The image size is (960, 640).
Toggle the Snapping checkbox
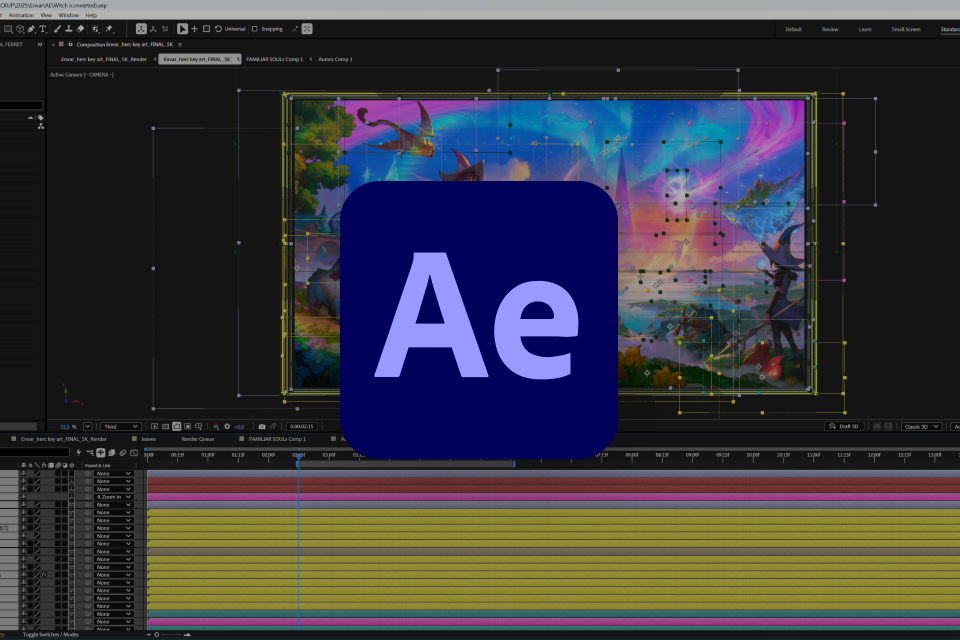[x=255, y=29]
